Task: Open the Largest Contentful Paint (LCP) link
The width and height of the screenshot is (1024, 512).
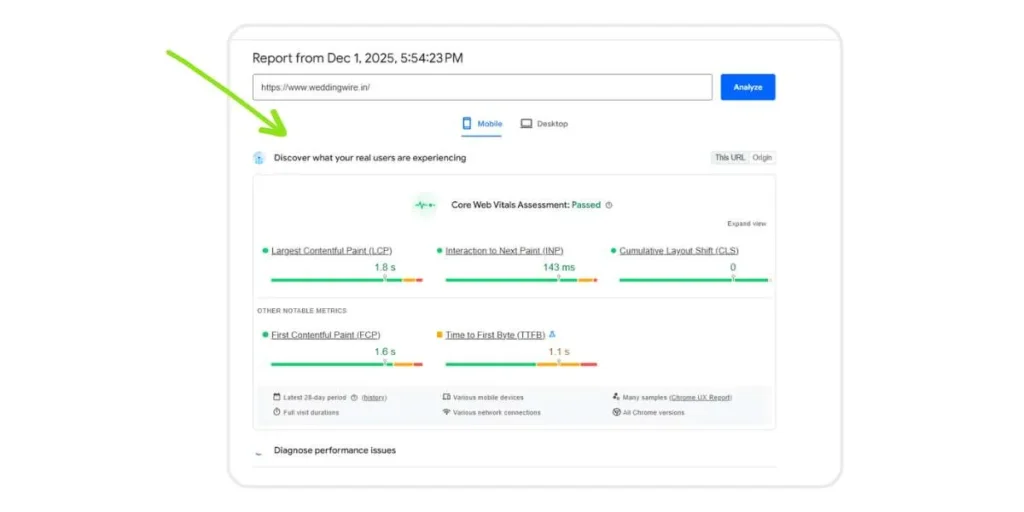Action: click(x=331, y=251)
